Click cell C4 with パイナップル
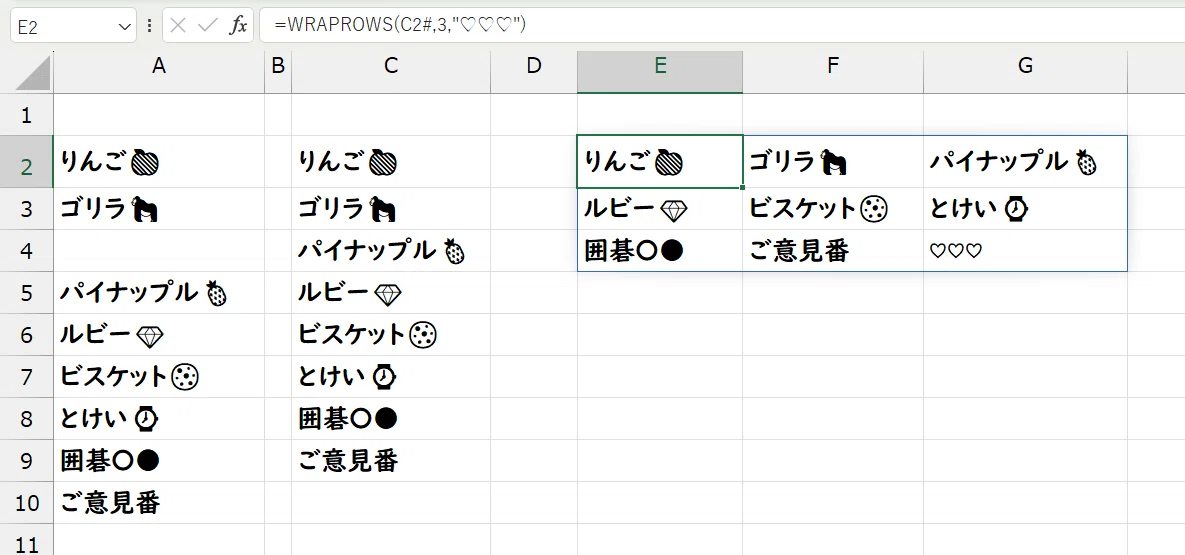Screen dimensions: 1185x555 391,250
